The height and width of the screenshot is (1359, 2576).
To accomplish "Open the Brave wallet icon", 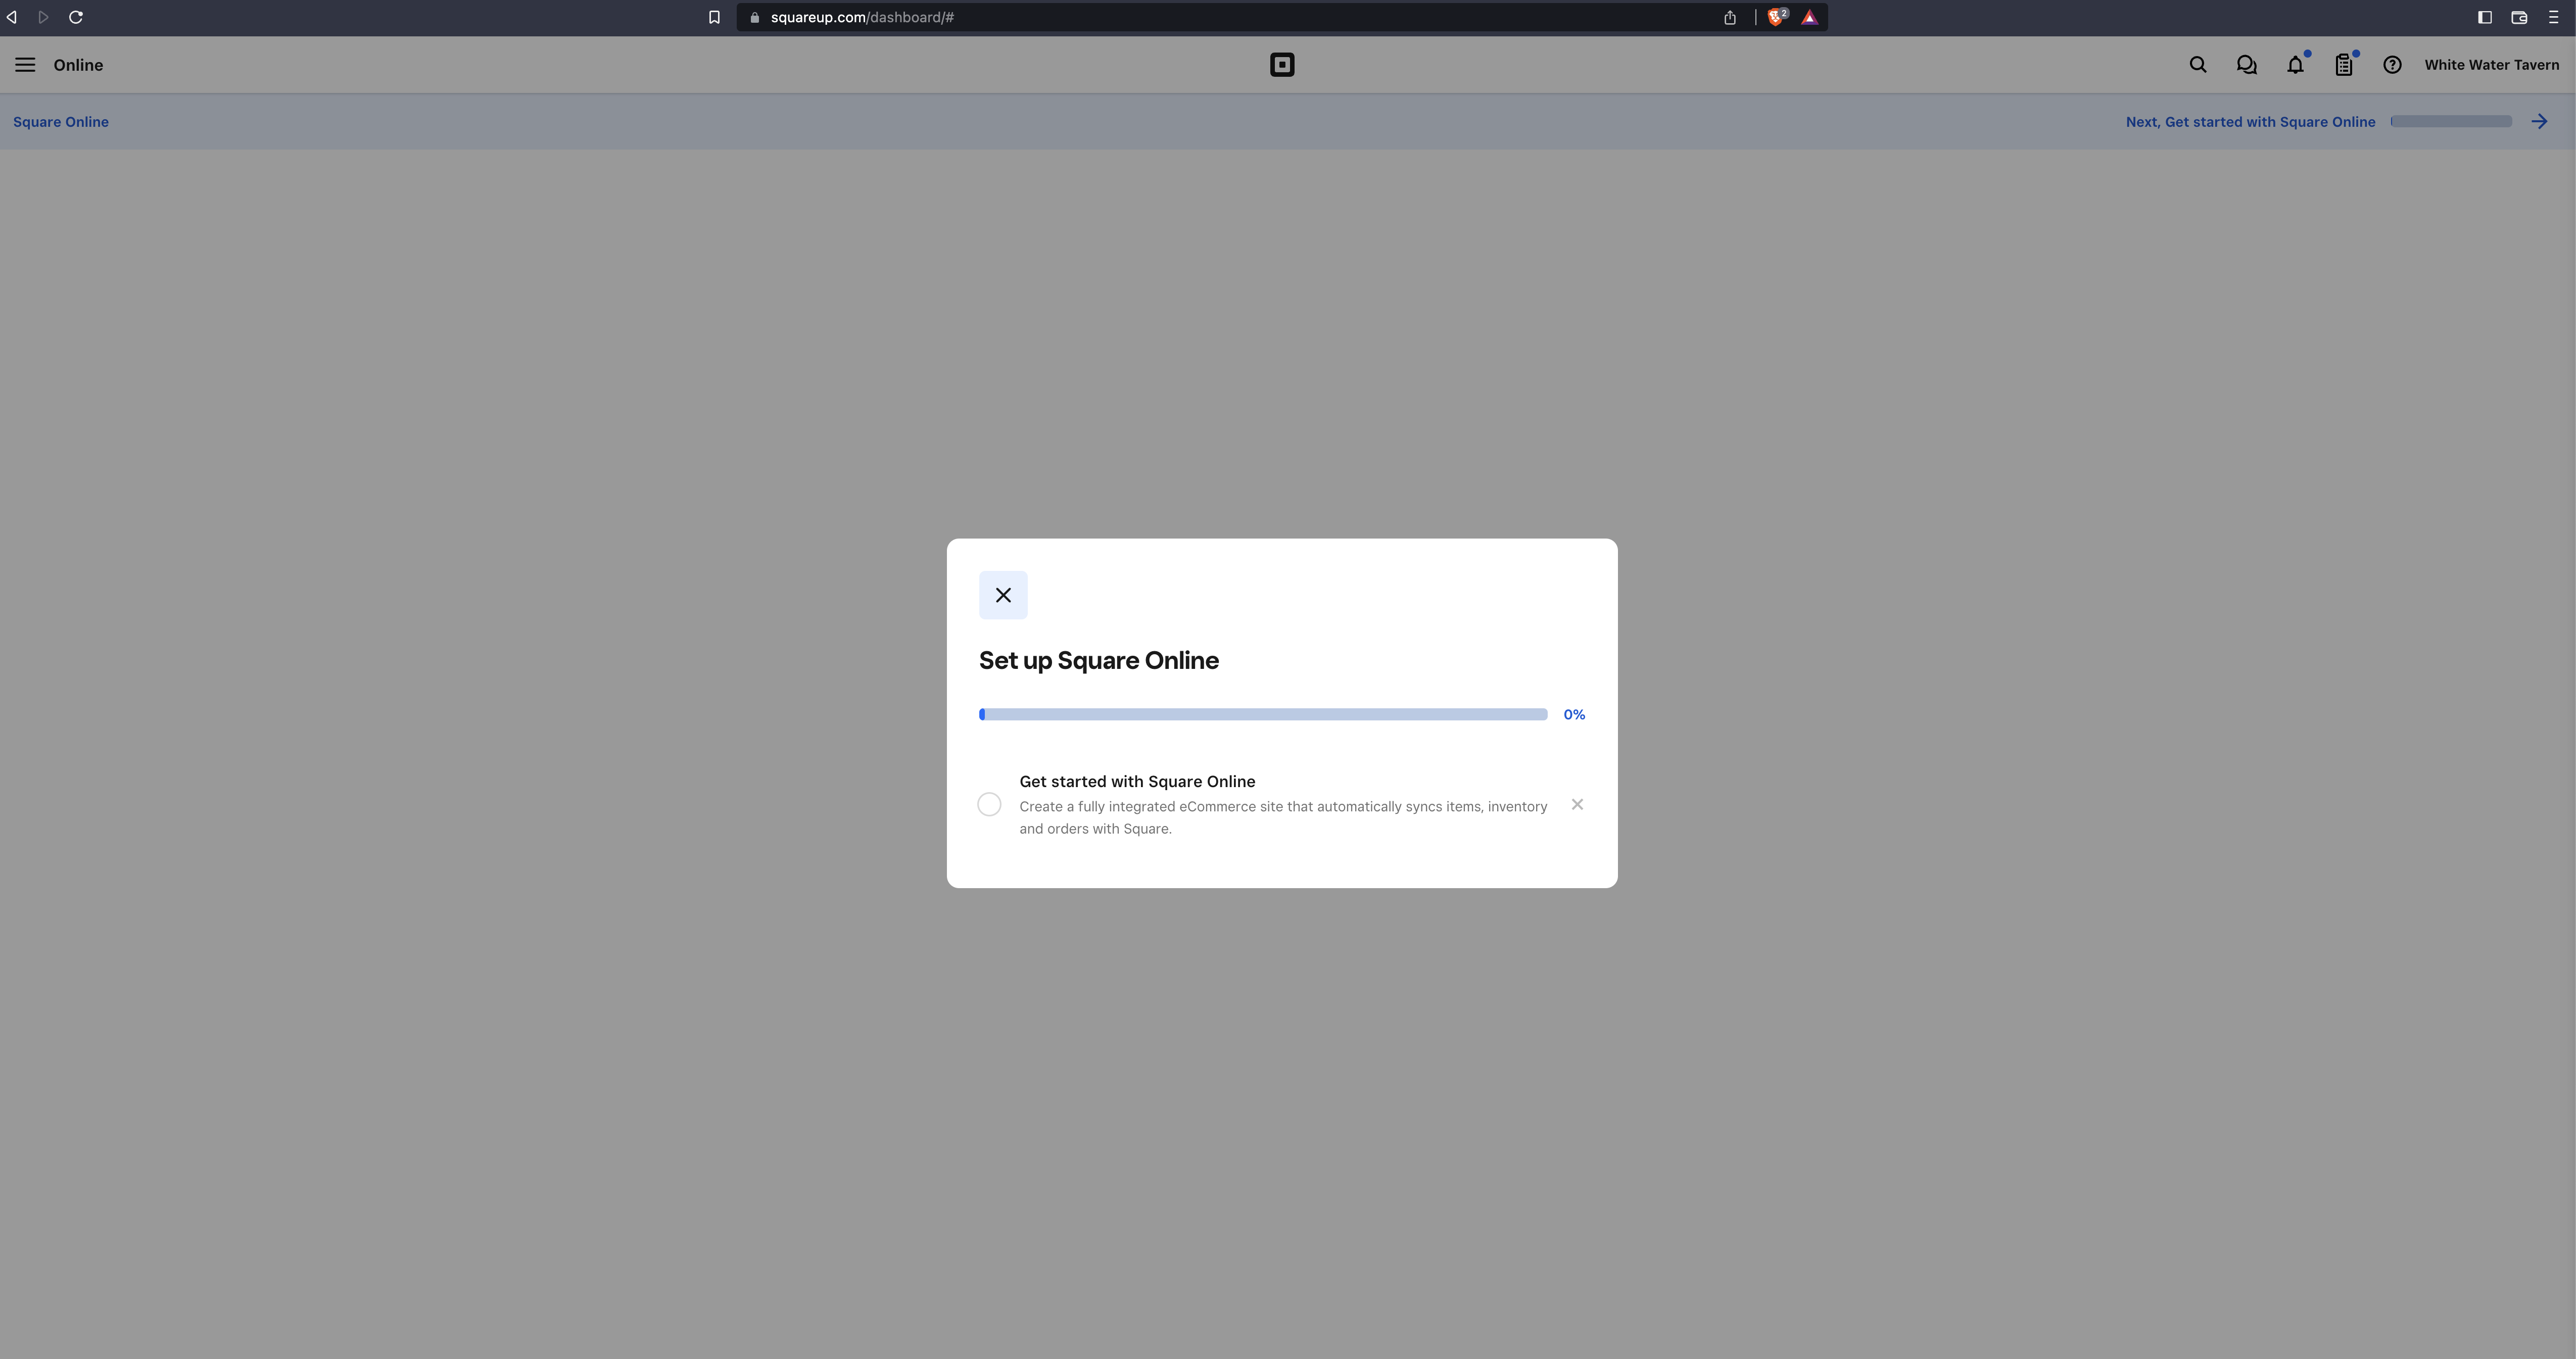I will 2519,17.
